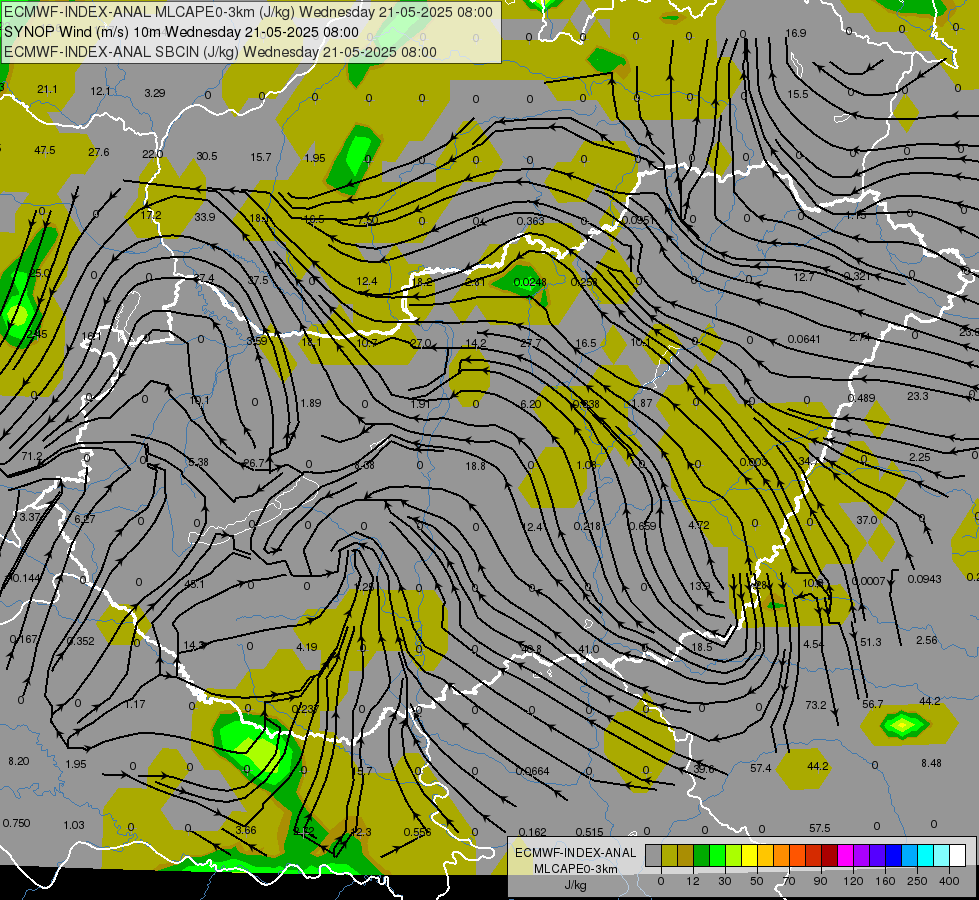This screenshot has height=900, width=979.
Task: Click the map value 21.1
Action: click(x=47, y=89)
